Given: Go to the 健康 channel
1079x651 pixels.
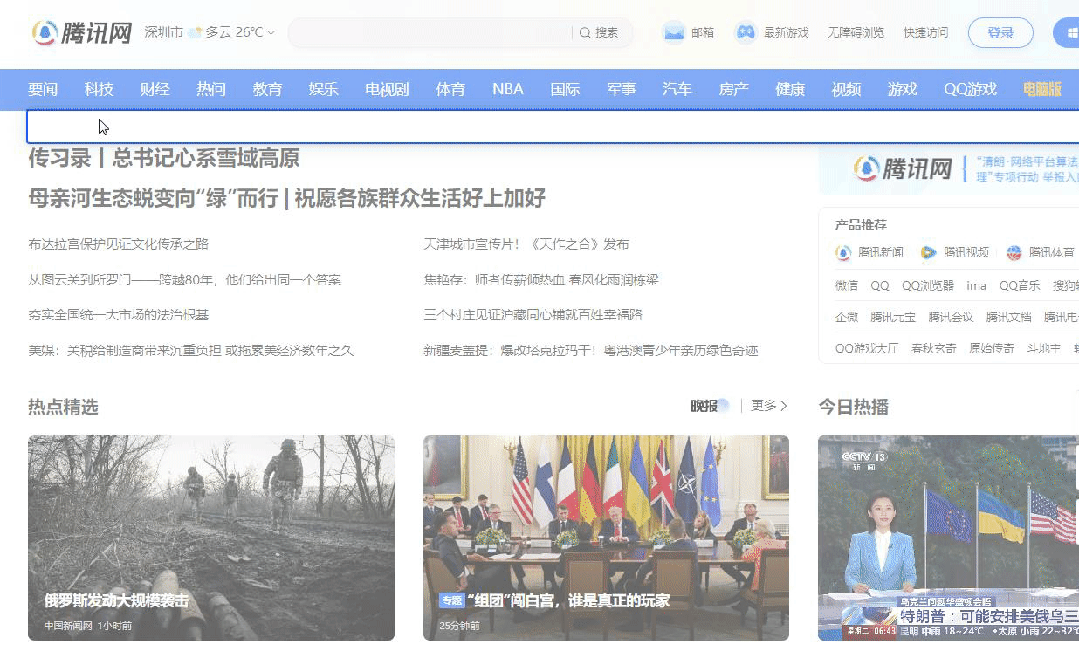Looking at the screenshot, I should [x=790, y=89].
